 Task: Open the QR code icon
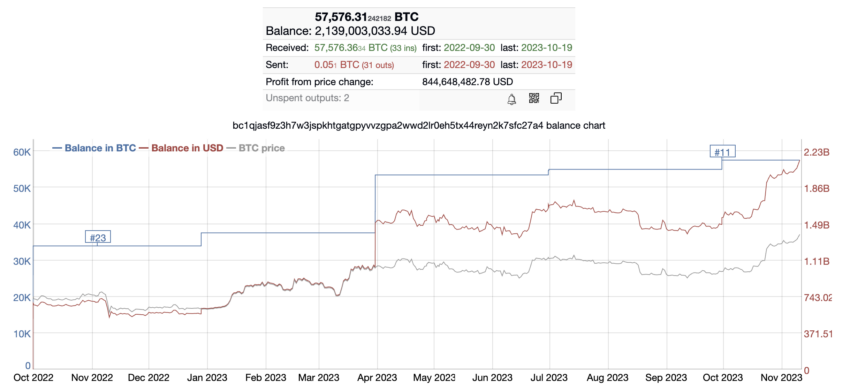click(x=534, y=99)
